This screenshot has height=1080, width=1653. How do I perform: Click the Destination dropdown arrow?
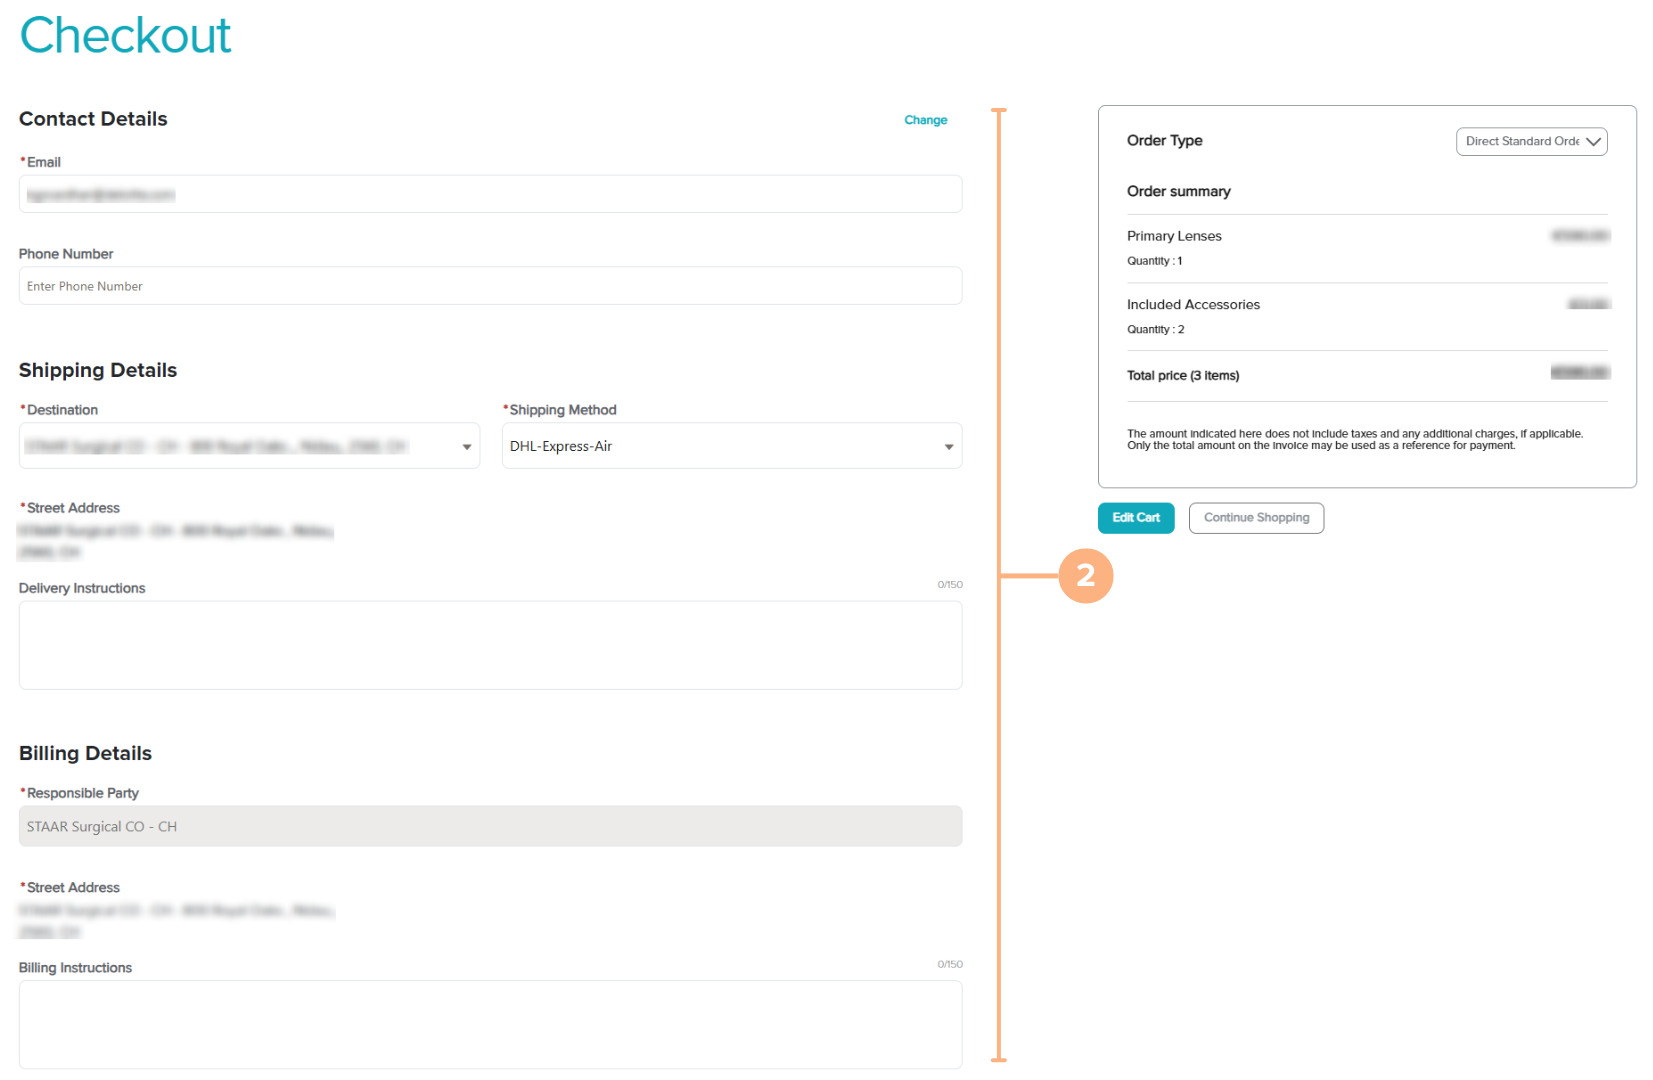click(x=467, y=447)
